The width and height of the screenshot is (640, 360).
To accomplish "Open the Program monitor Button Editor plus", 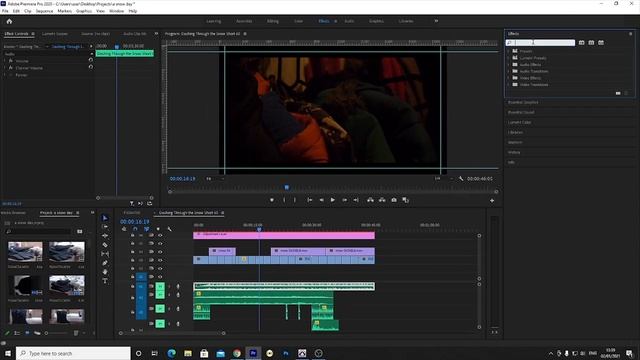I will (x=492, y=200).
